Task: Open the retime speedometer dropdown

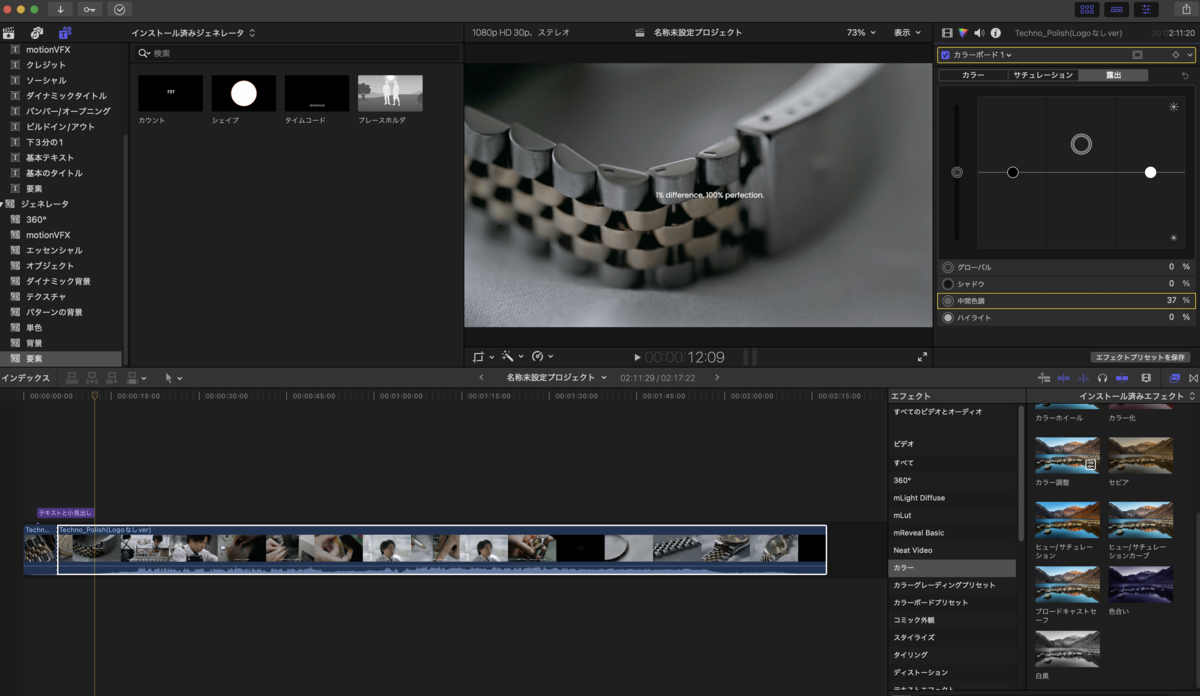Action: click(542, 356)
